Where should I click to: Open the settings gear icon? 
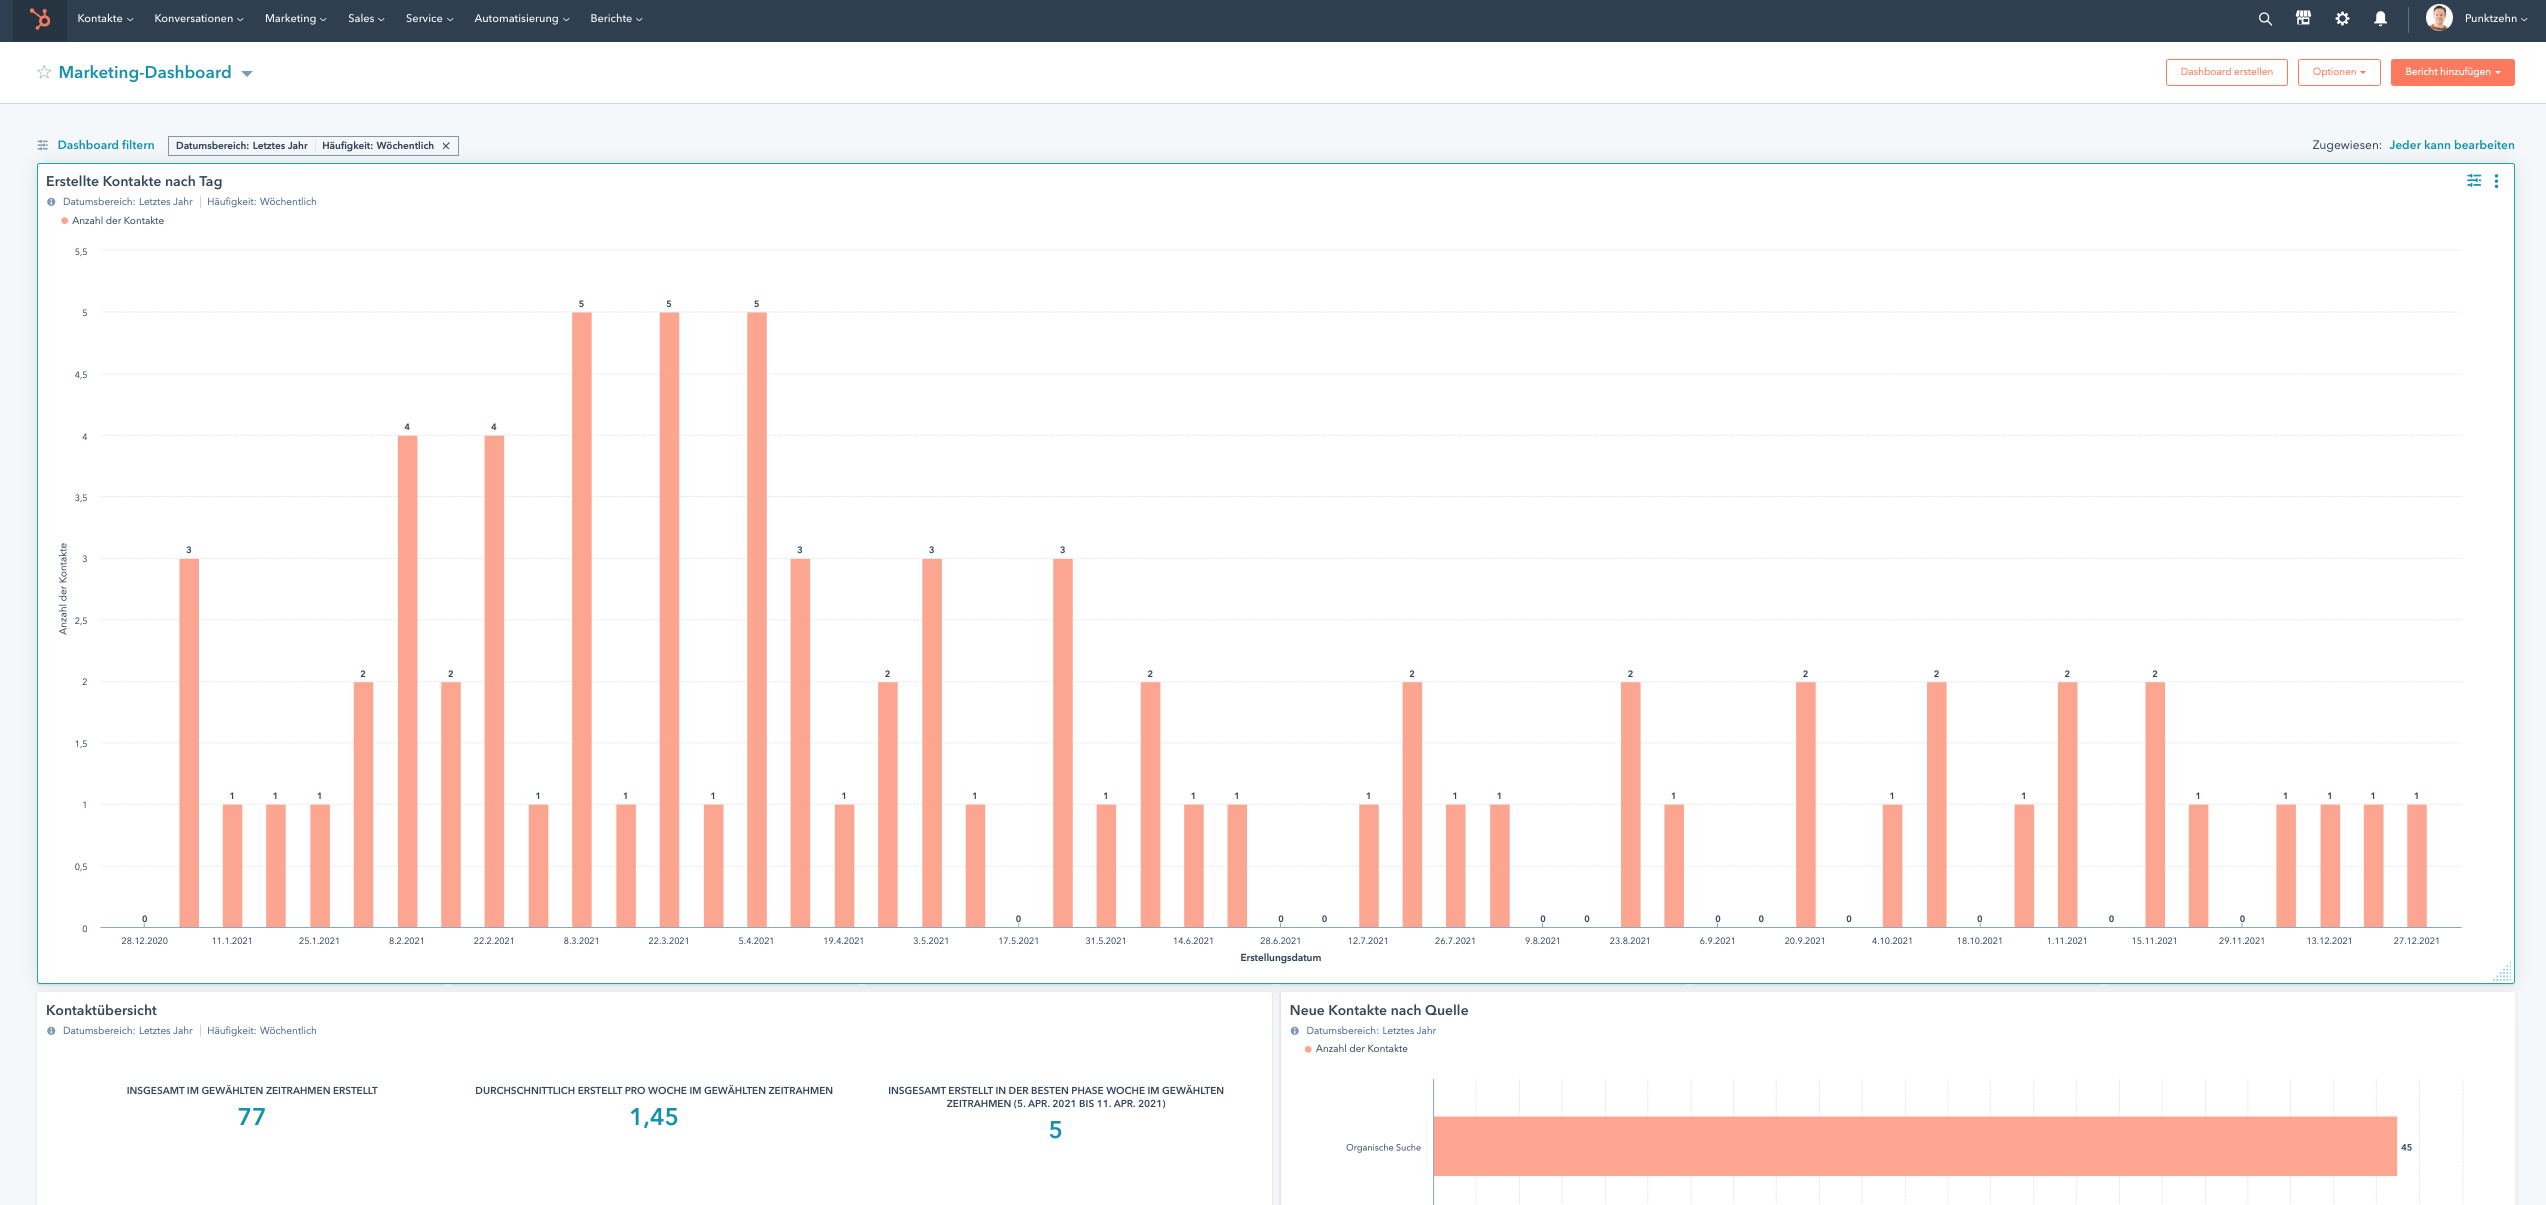(x=2341, y=18)
